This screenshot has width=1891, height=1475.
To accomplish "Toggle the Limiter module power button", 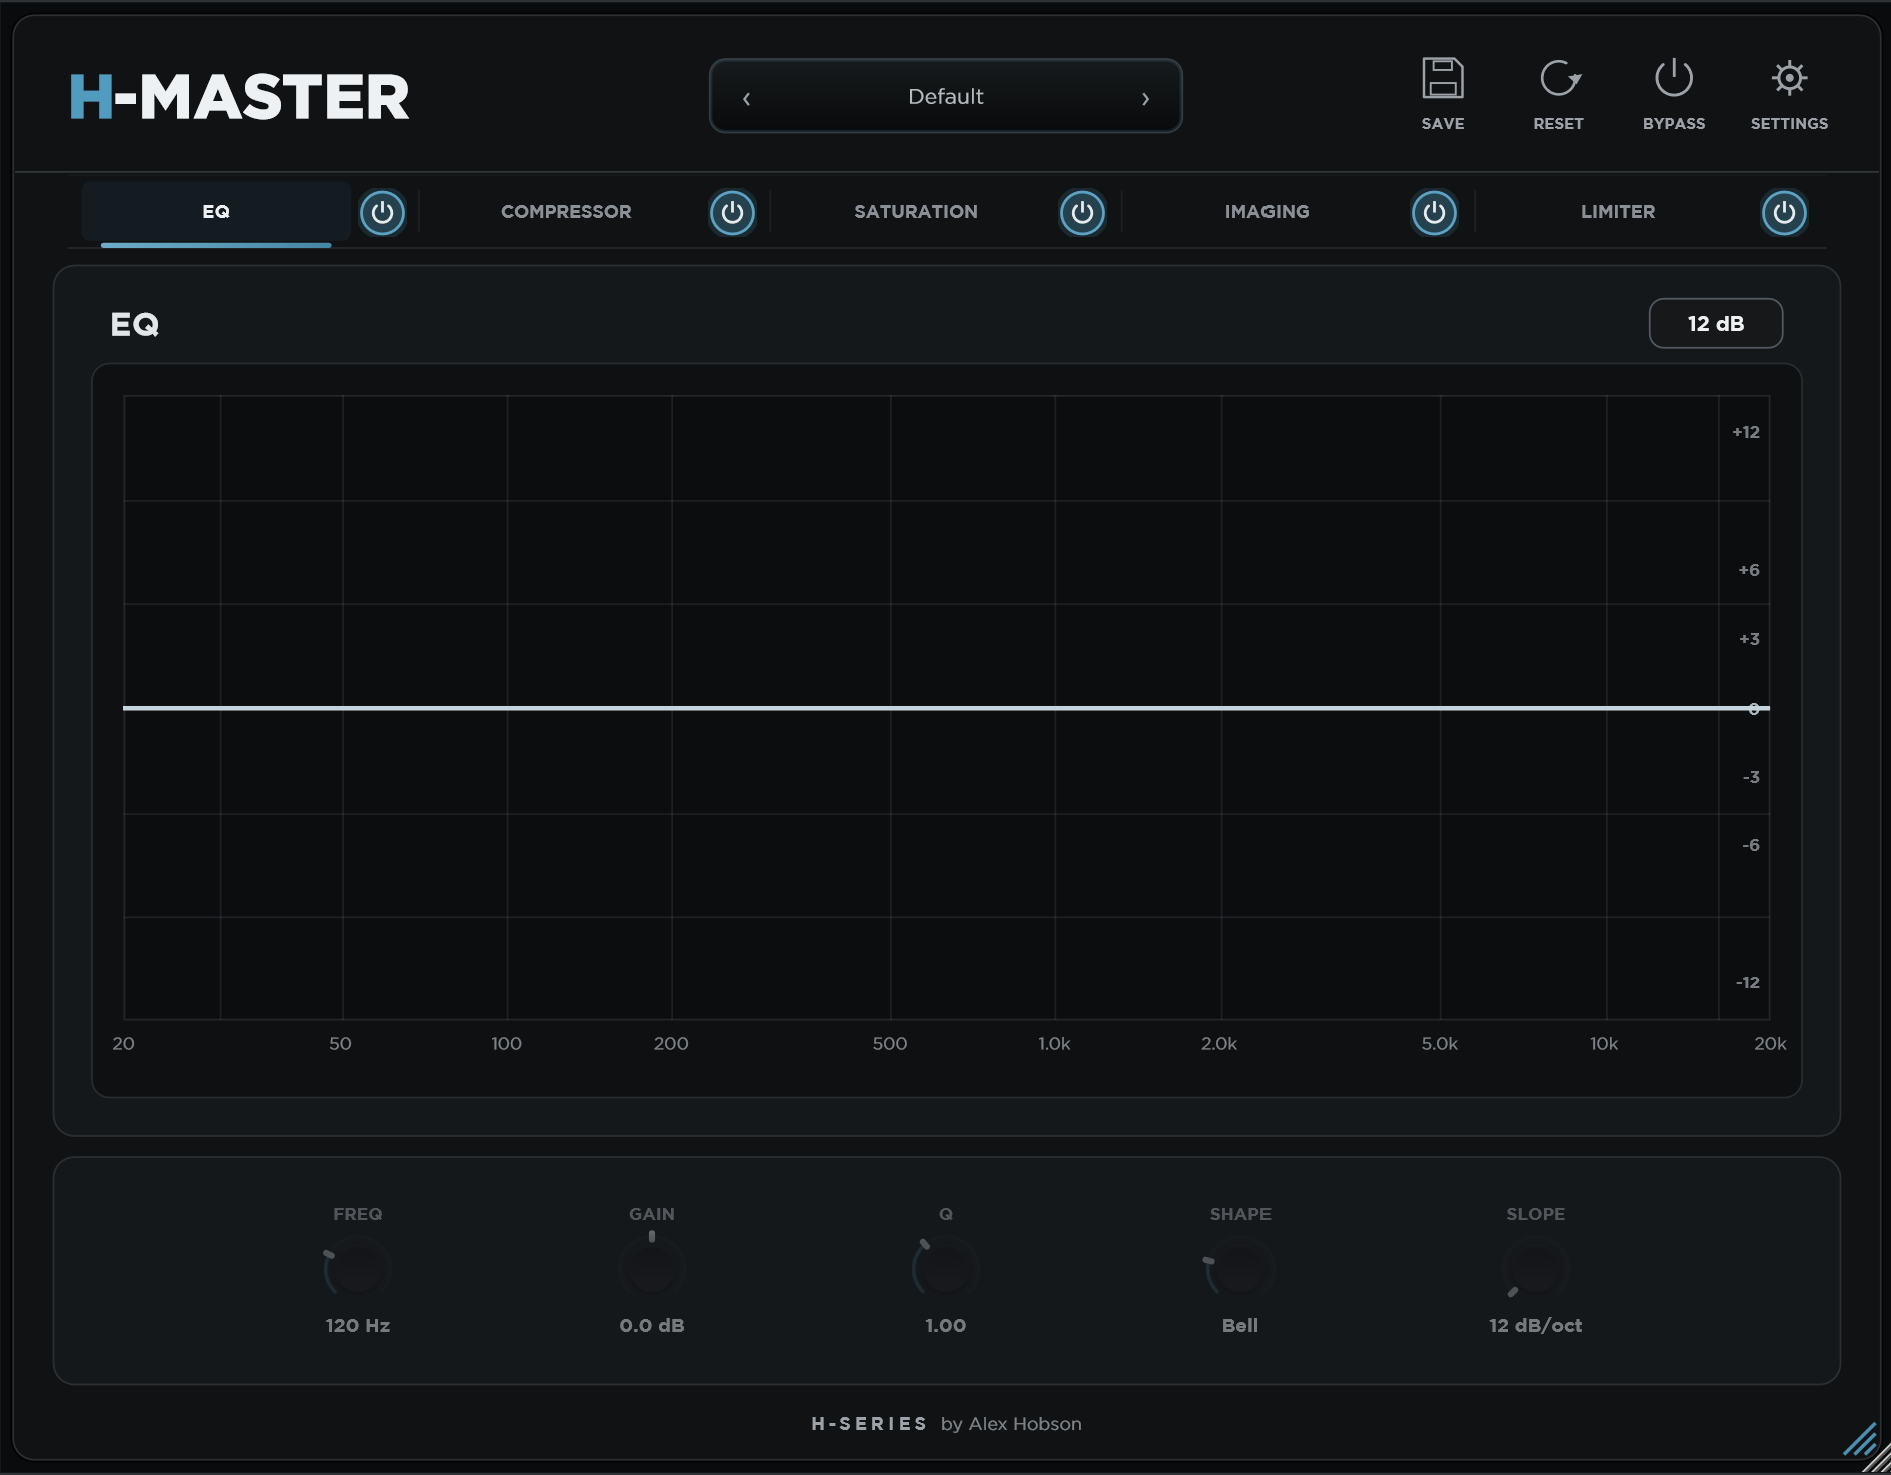I will tap(1784, 212).
